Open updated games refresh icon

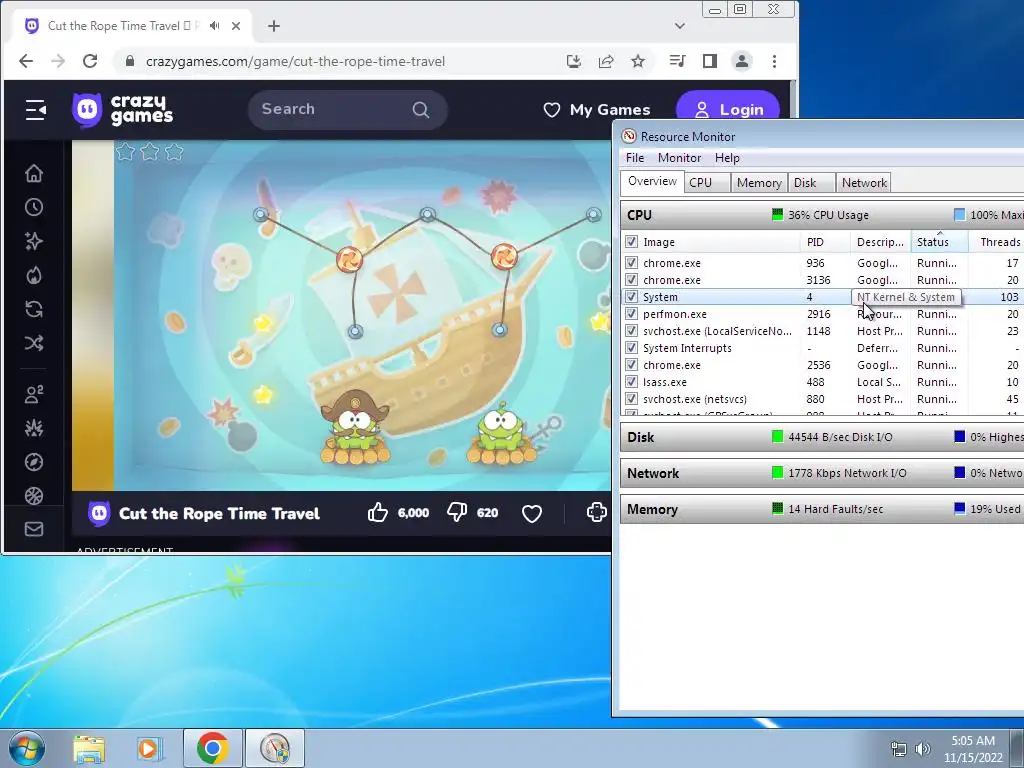[34, 309]
